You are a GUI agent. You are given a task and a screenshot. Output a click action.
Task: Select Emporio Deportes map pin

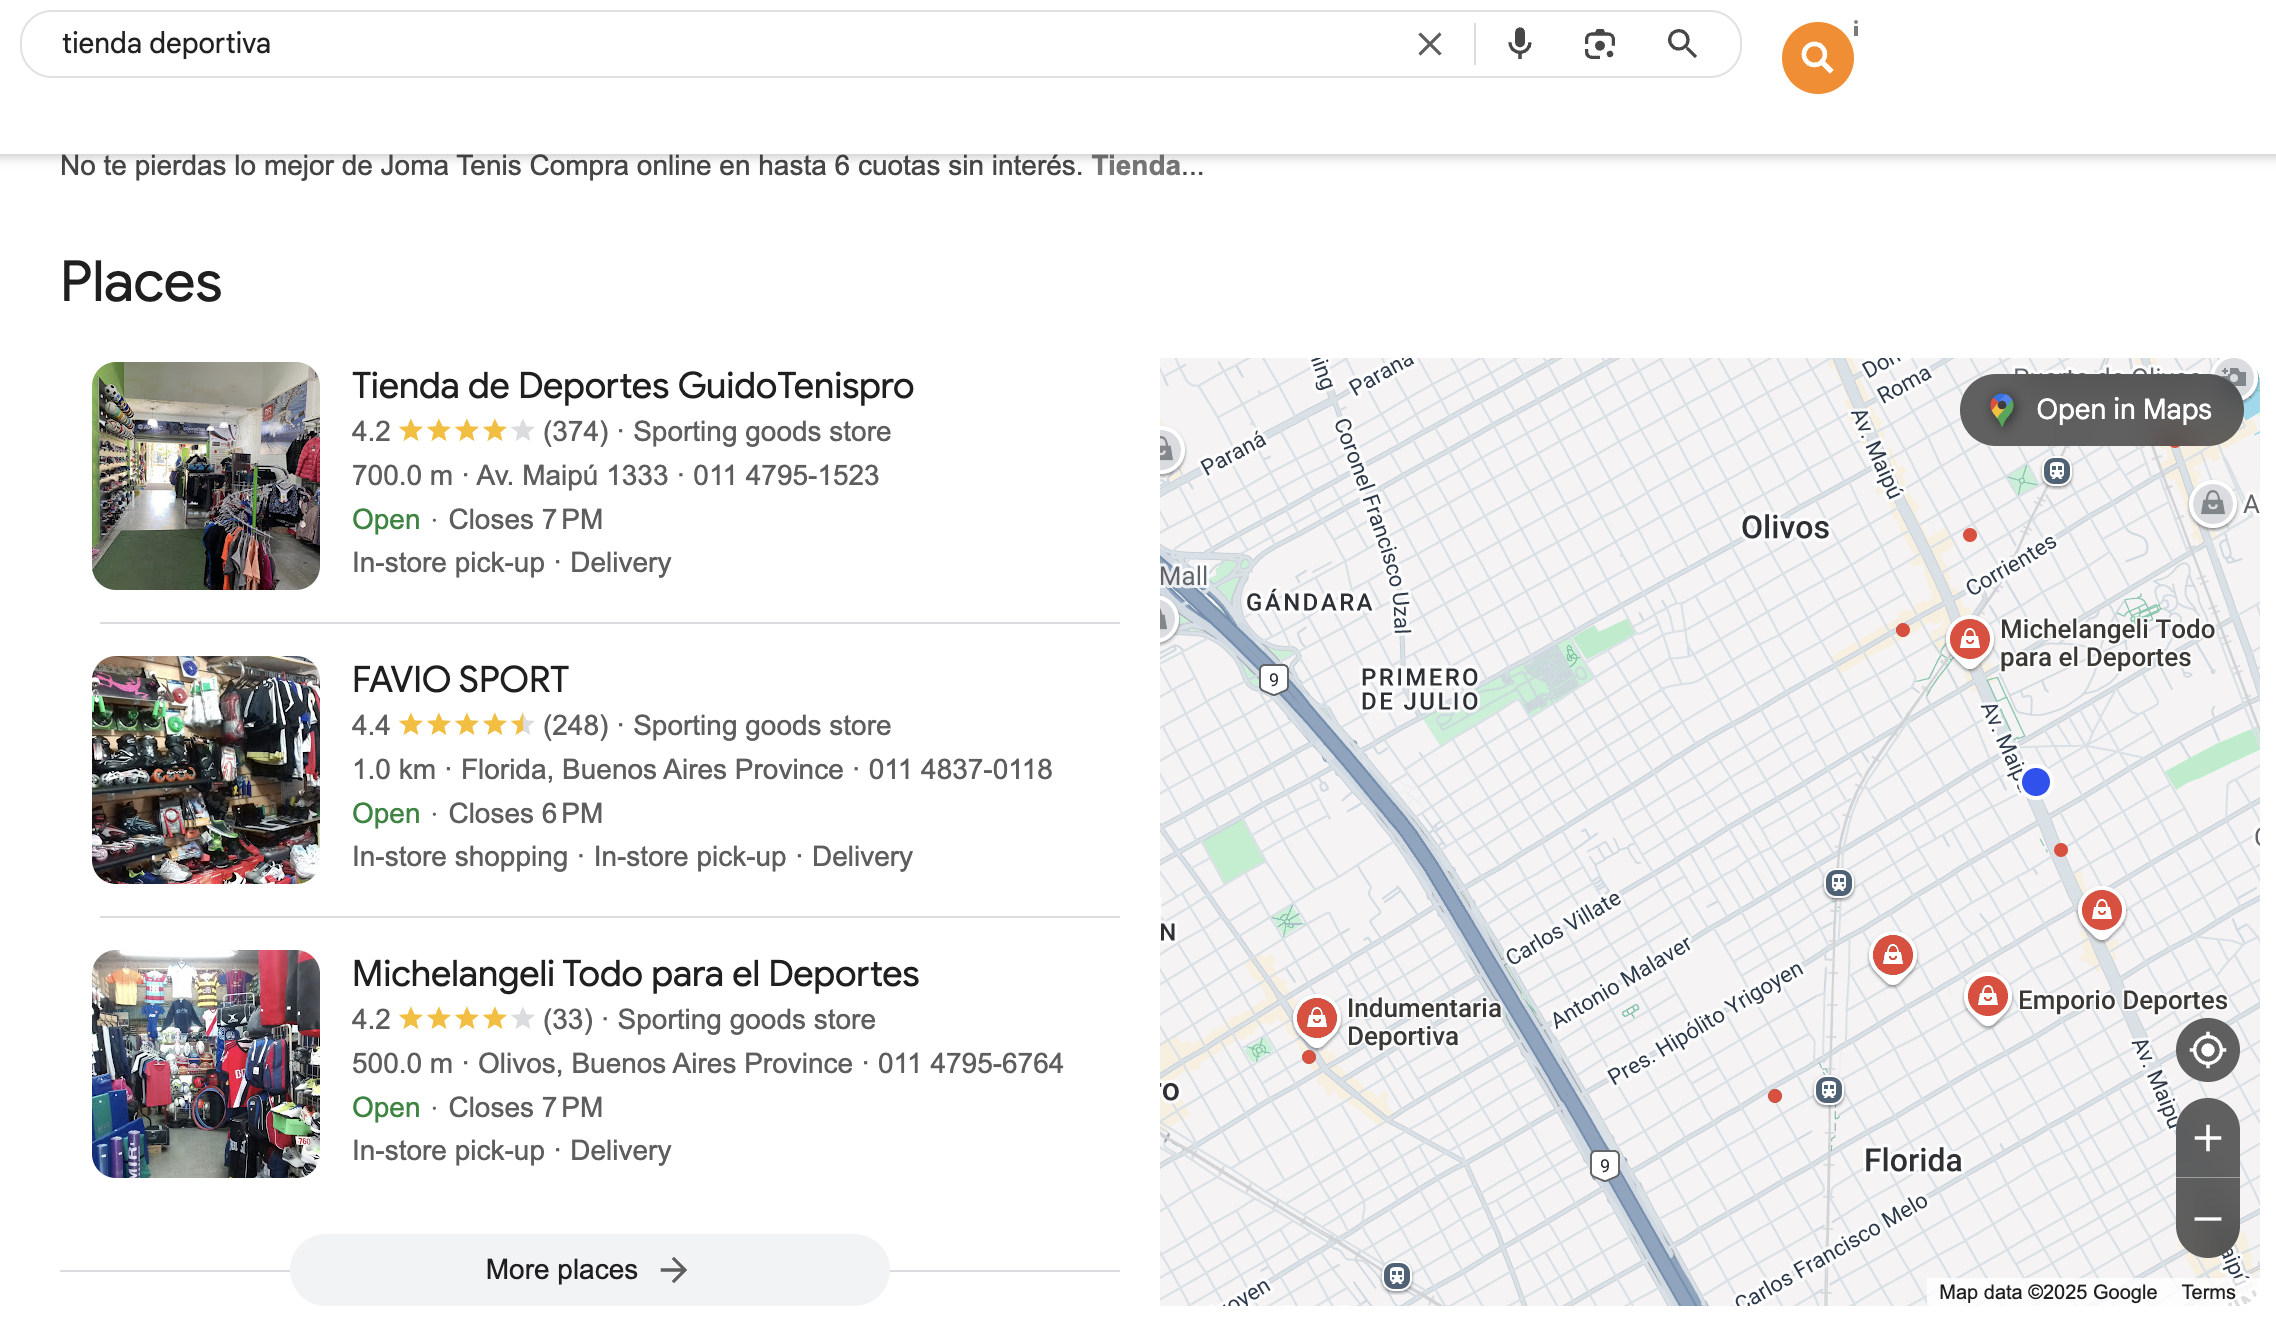1988,998
